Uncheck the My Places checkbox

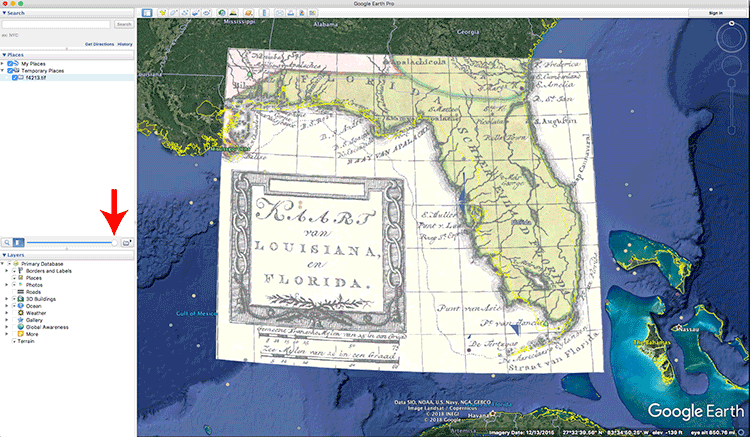click(10, 64)
